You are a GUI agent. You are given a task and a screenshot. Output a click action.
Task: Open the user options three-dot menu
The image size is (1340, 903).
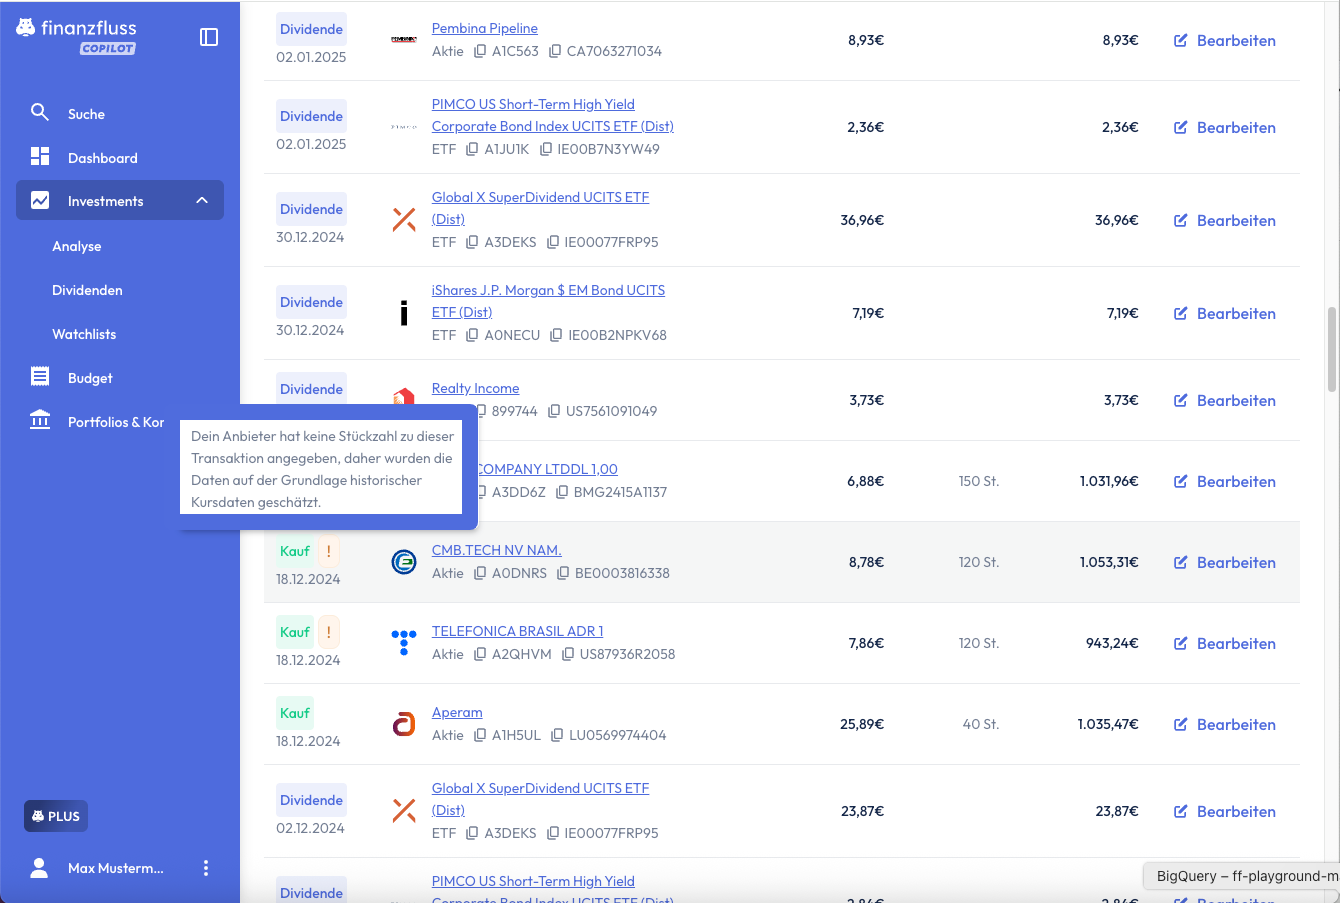click(x=206, y=868)
